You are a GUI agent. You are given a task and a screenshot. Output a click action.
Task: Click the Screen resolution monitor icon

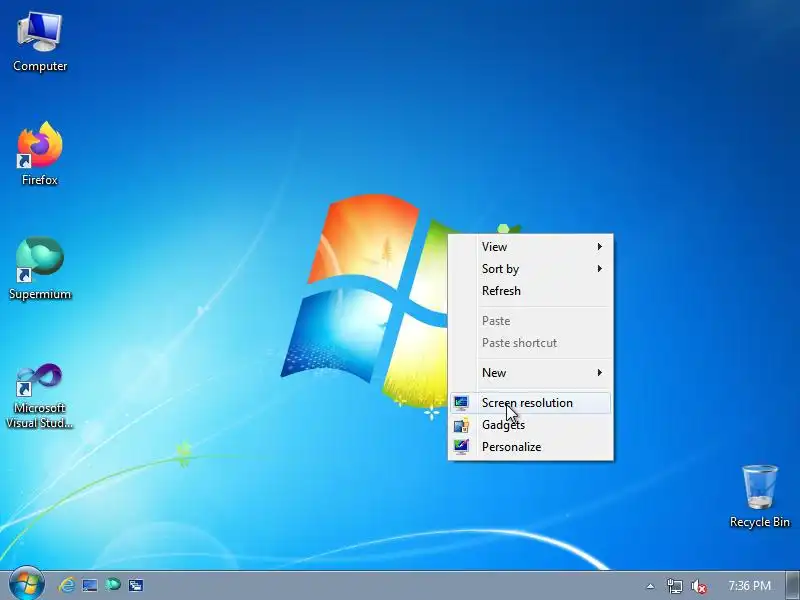tap(461, 403)
